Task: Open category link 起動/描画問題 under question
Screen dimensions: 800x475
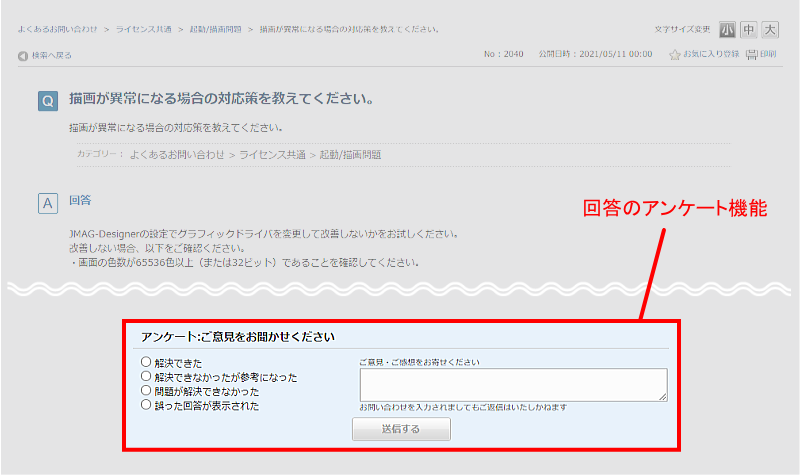Action: 351,155
